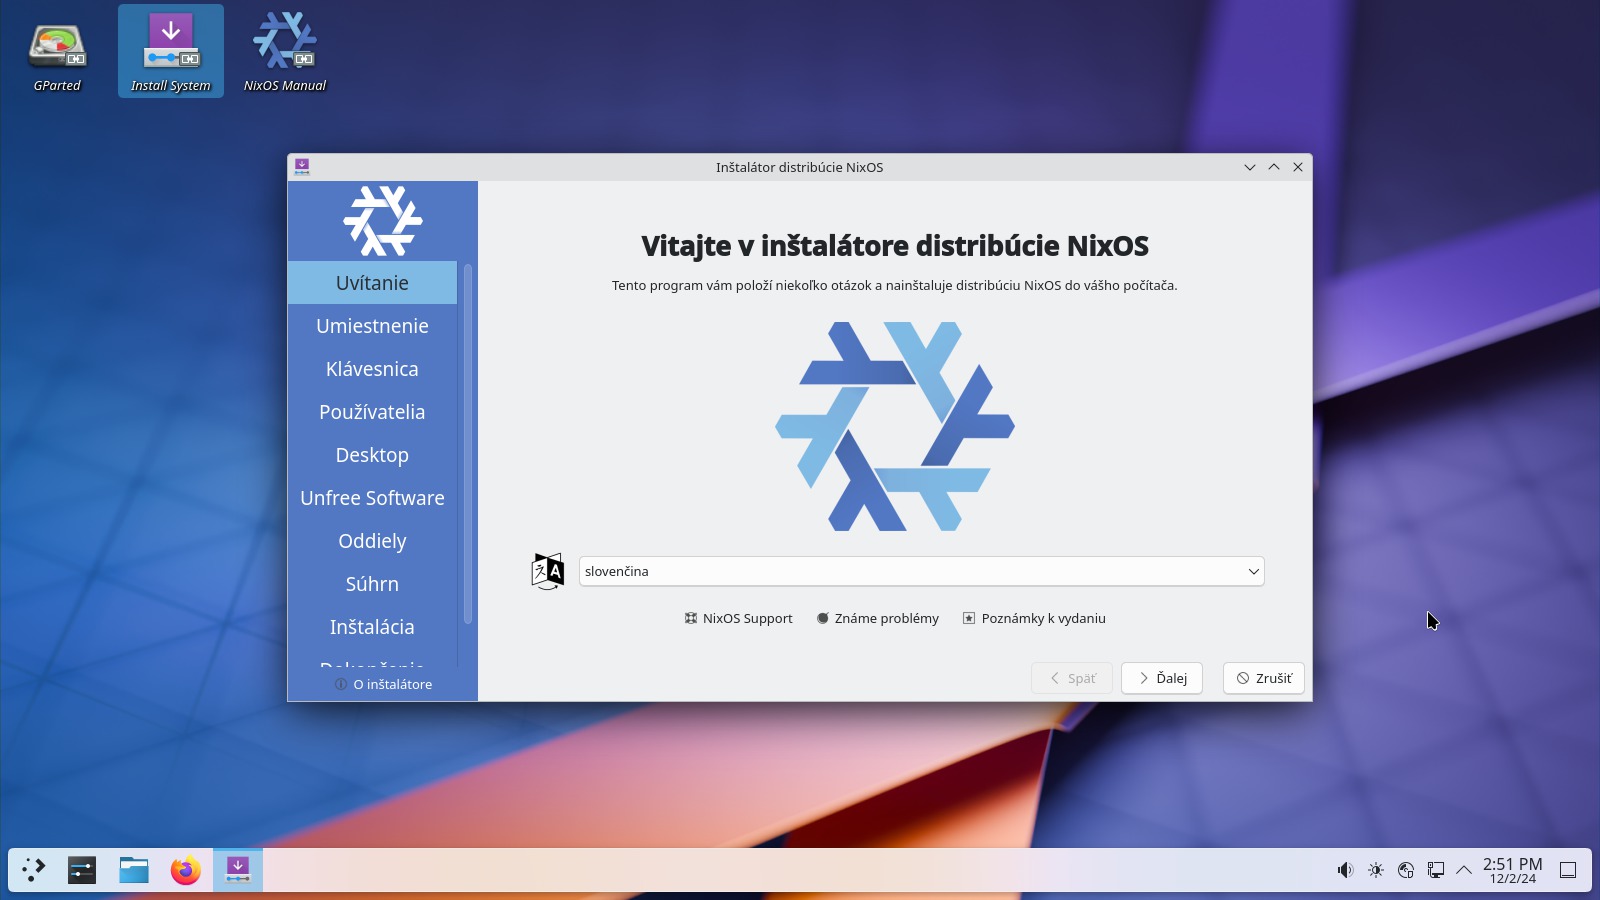
Task: Select the Používatelia step in sidebar
Action: [x=372, y=412]
